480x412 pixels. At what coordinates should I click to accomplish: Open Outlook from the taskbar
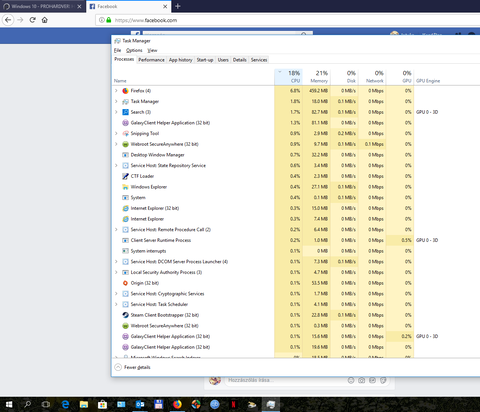(x=140, y=404)
